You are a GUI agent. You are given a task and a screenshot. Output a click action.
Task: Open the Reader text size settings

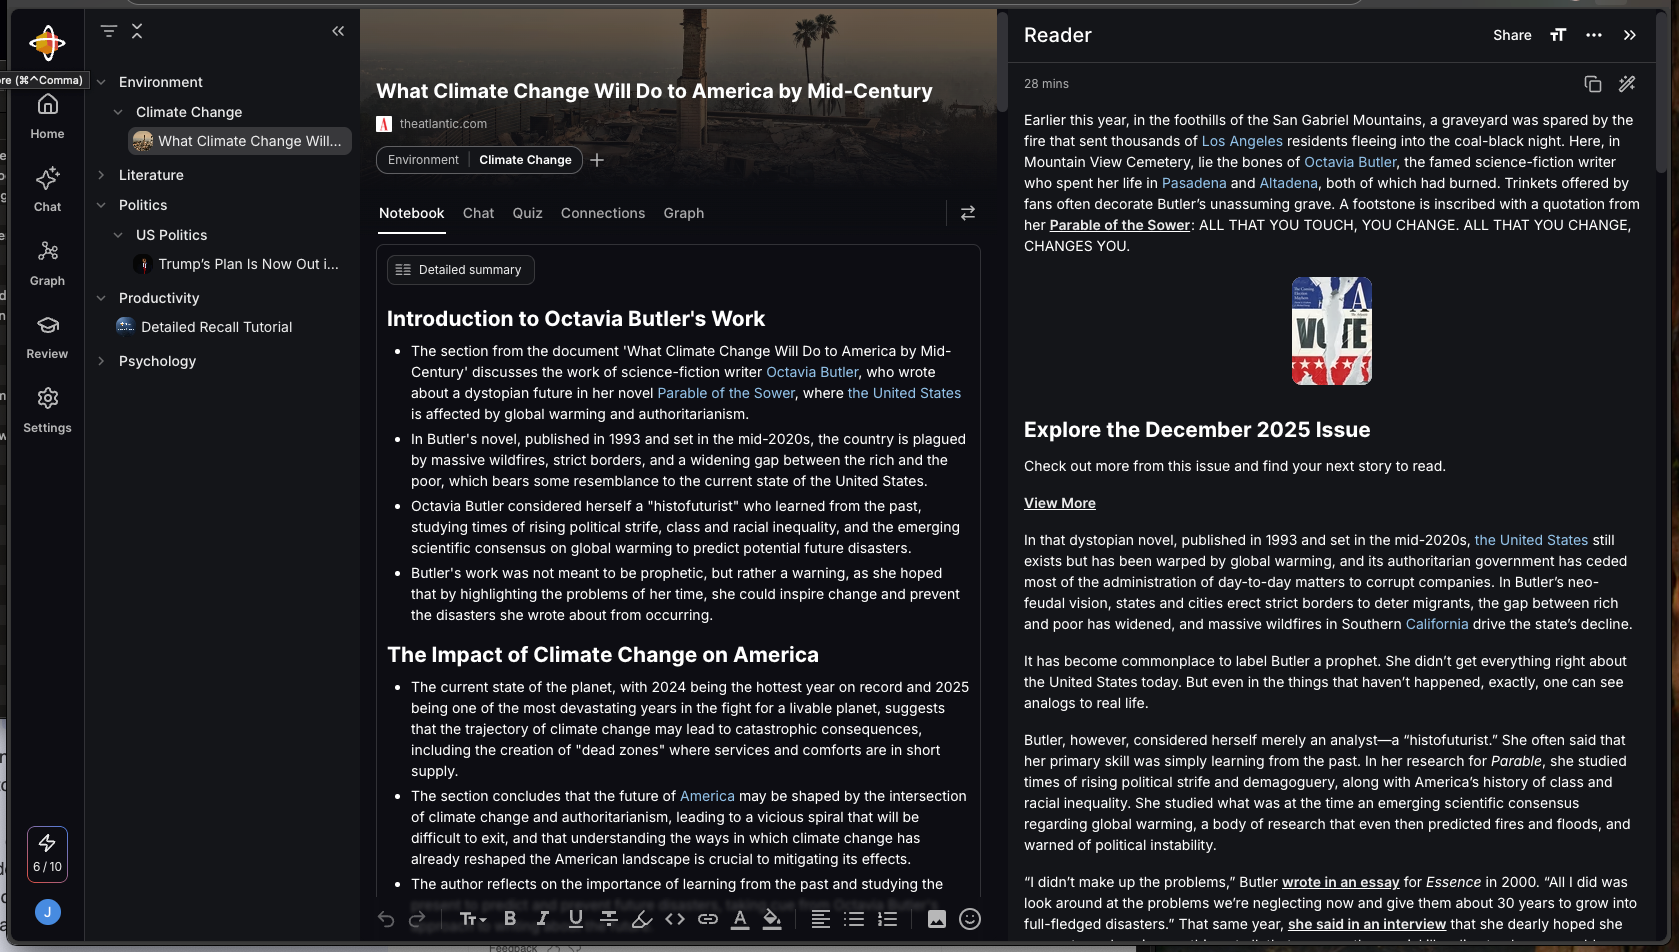(x=1557, y=35)
